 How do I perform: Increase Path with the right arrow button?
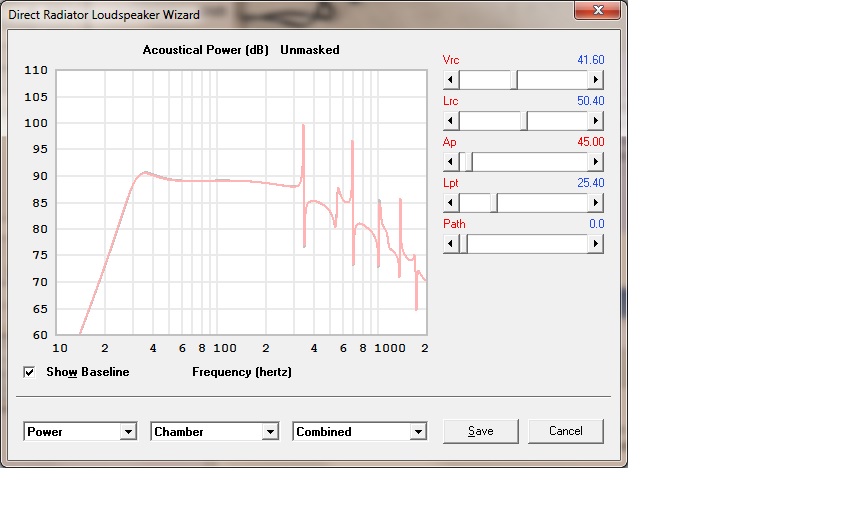click(595, 244)
